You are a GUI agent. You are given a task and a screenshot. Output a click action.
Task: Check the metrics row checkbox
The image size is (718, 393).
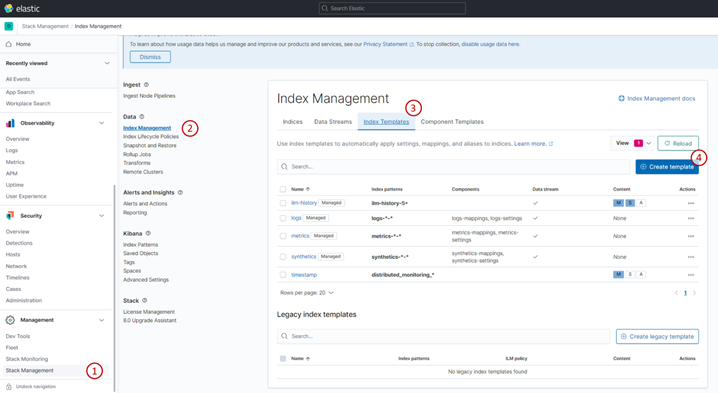283,236
